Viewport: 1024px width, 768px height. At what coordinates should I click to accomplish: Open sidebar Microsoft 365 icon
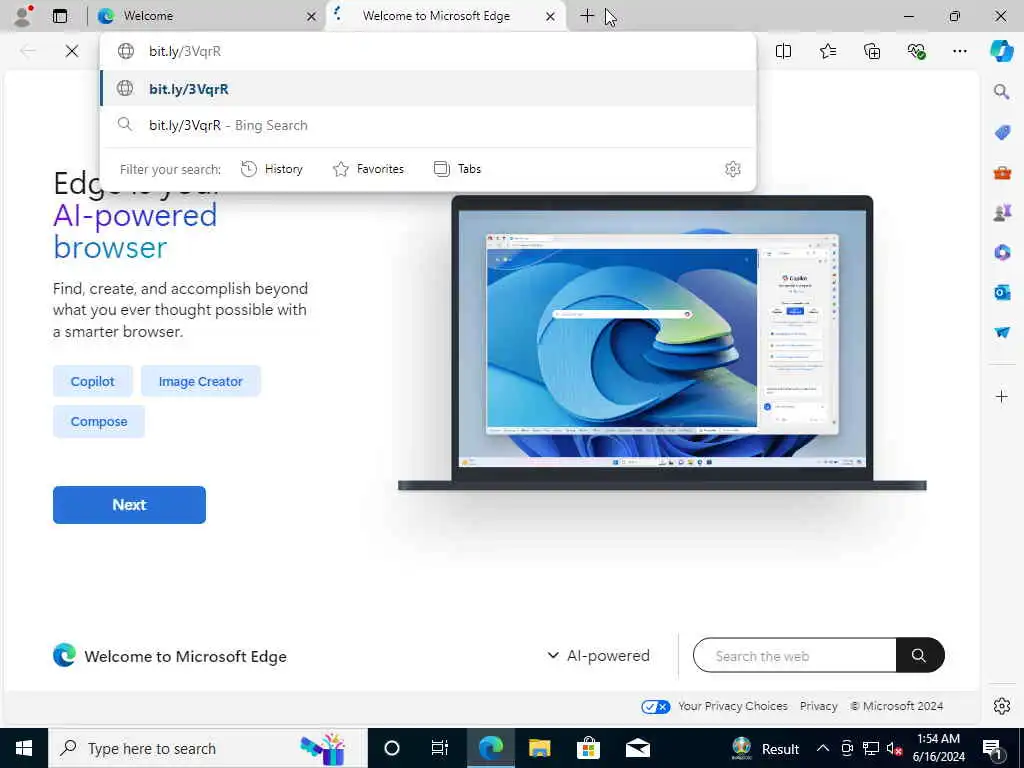[1002, 252]
